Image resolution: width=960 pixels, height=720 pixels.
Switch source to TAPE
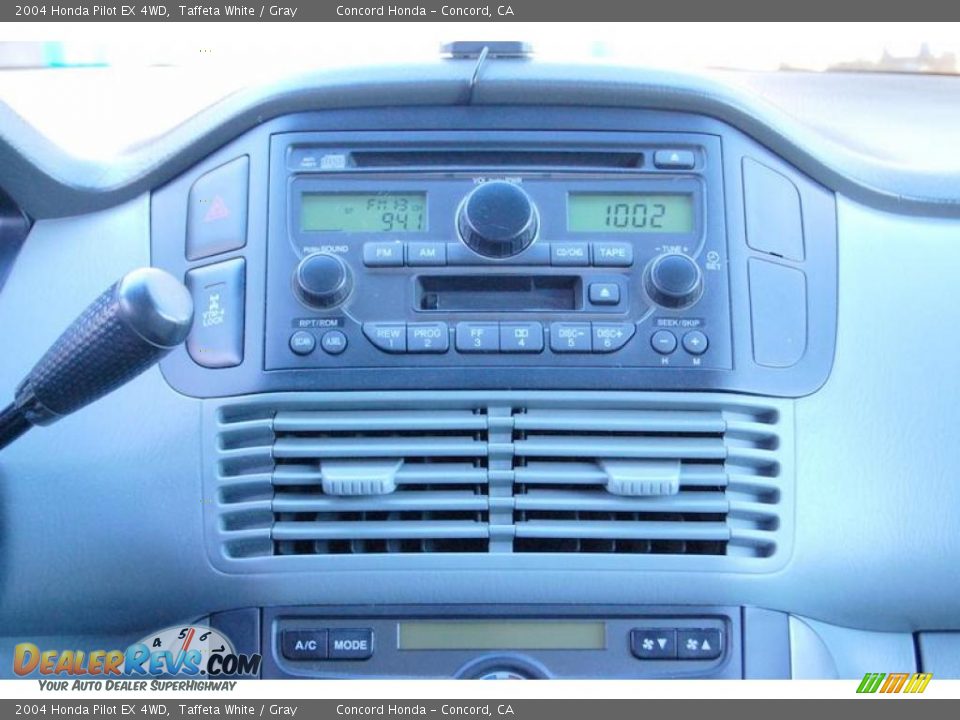612,252
